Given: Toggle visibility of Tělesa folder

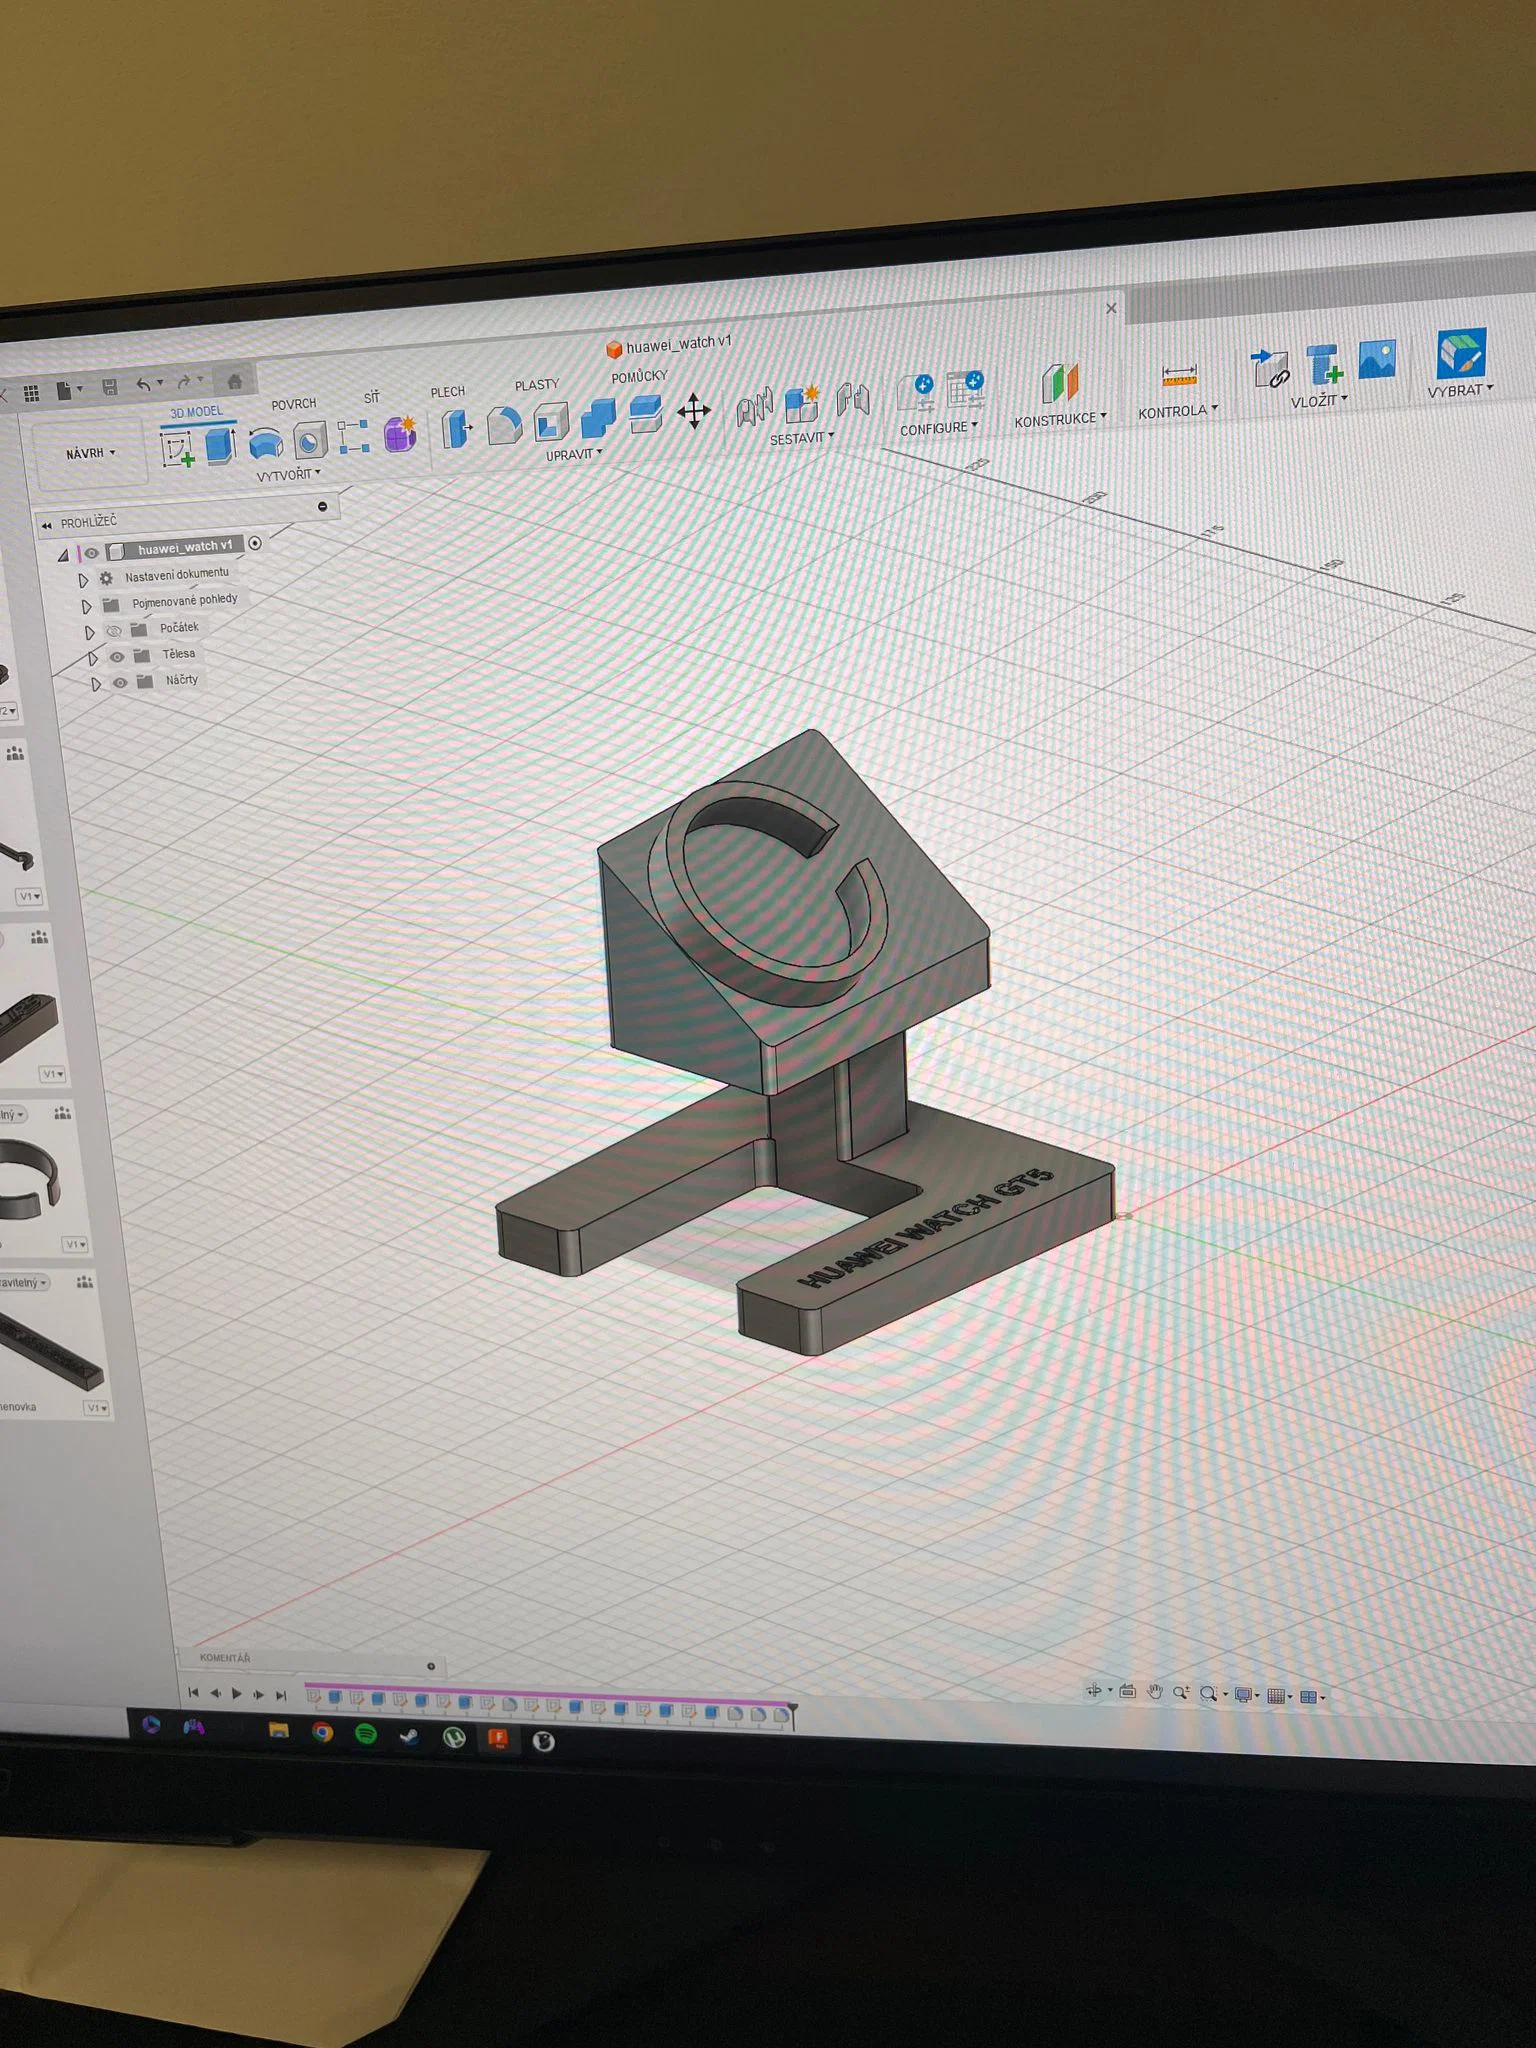Looking at the screenshot, I should (117, 657).
